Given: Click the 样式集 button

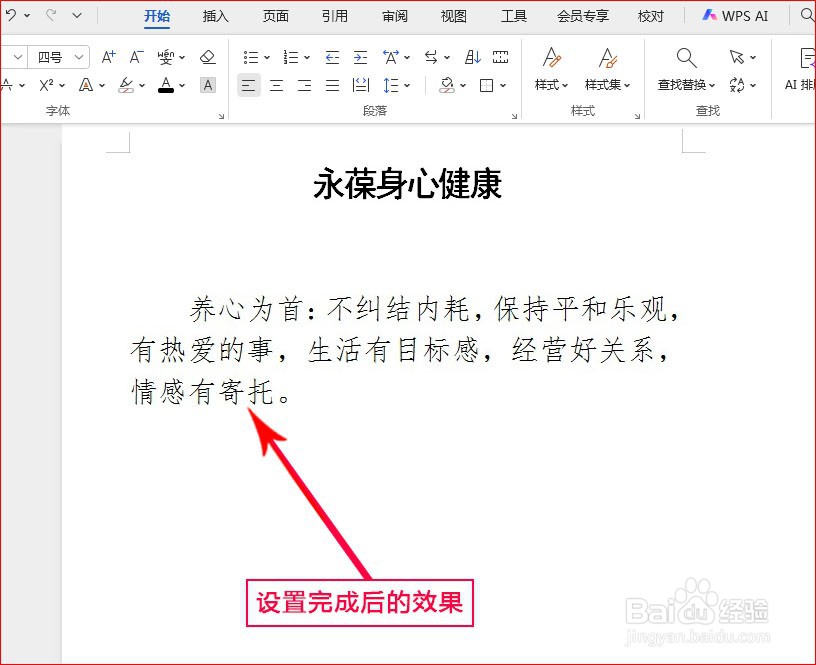Looking at the screenshot, I should click(606, 70).
